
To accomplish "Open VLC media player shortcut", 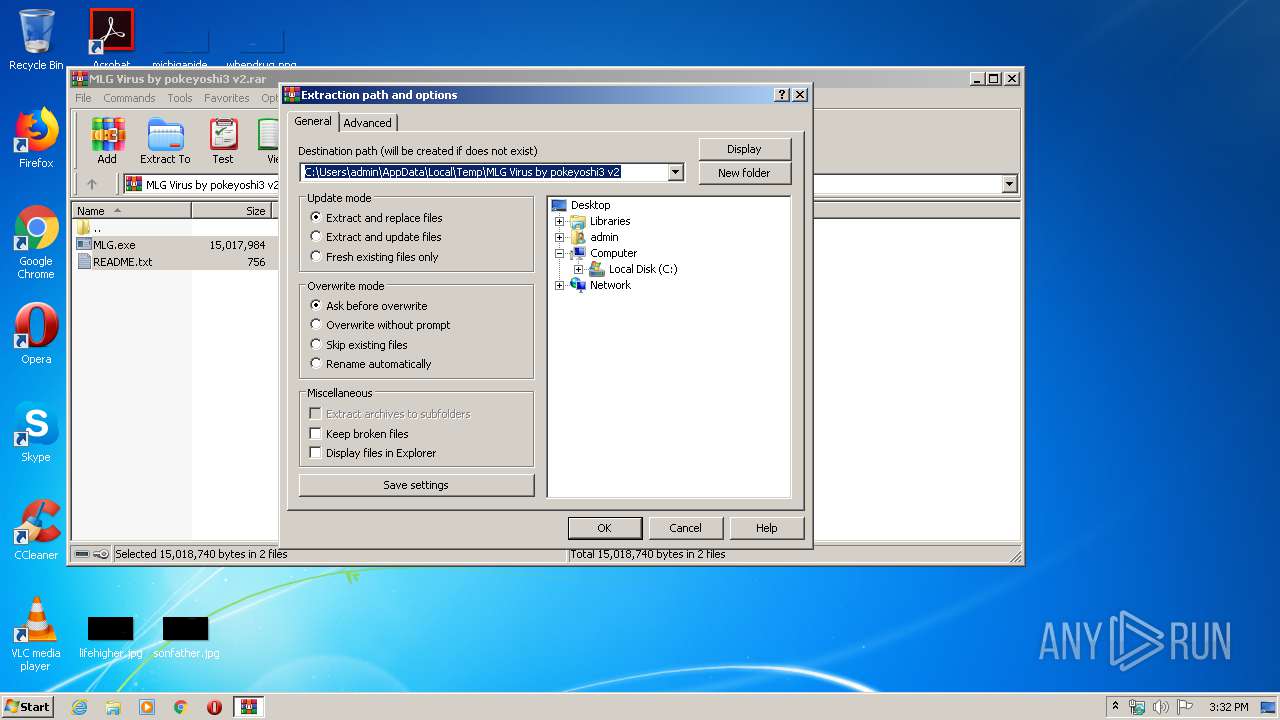I will pyautogui.click(x=36, y=634).
